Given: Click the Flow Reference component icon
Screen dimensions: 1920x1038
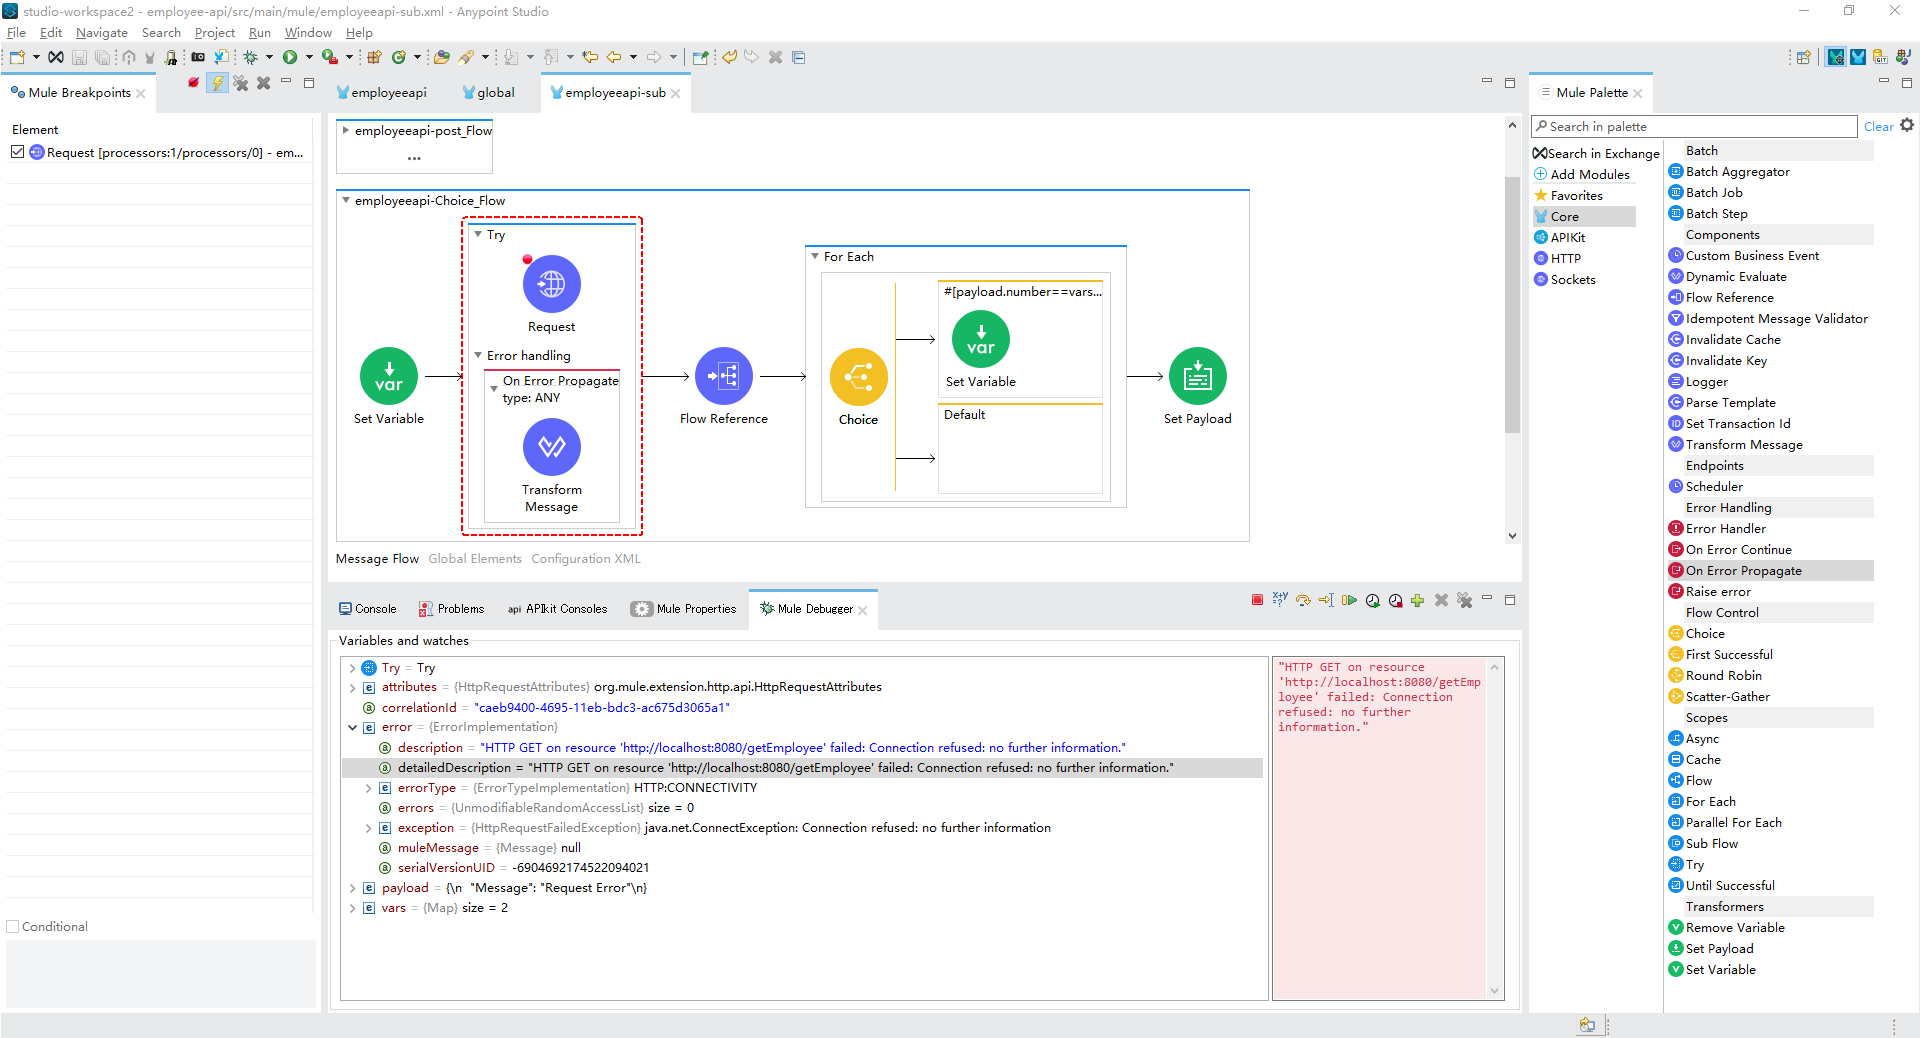Looking at the screenshot, I should pyautogui.click(x=724, y=376).
